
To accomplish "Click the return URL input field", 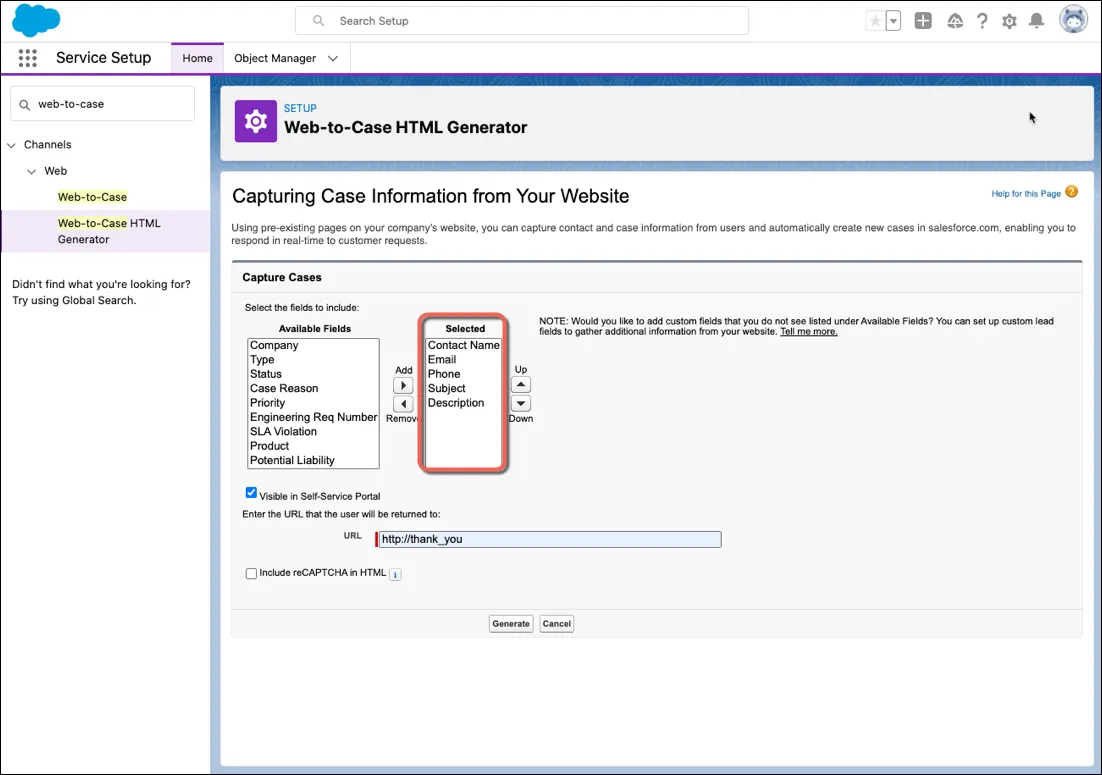I will (x=549, y=540).
